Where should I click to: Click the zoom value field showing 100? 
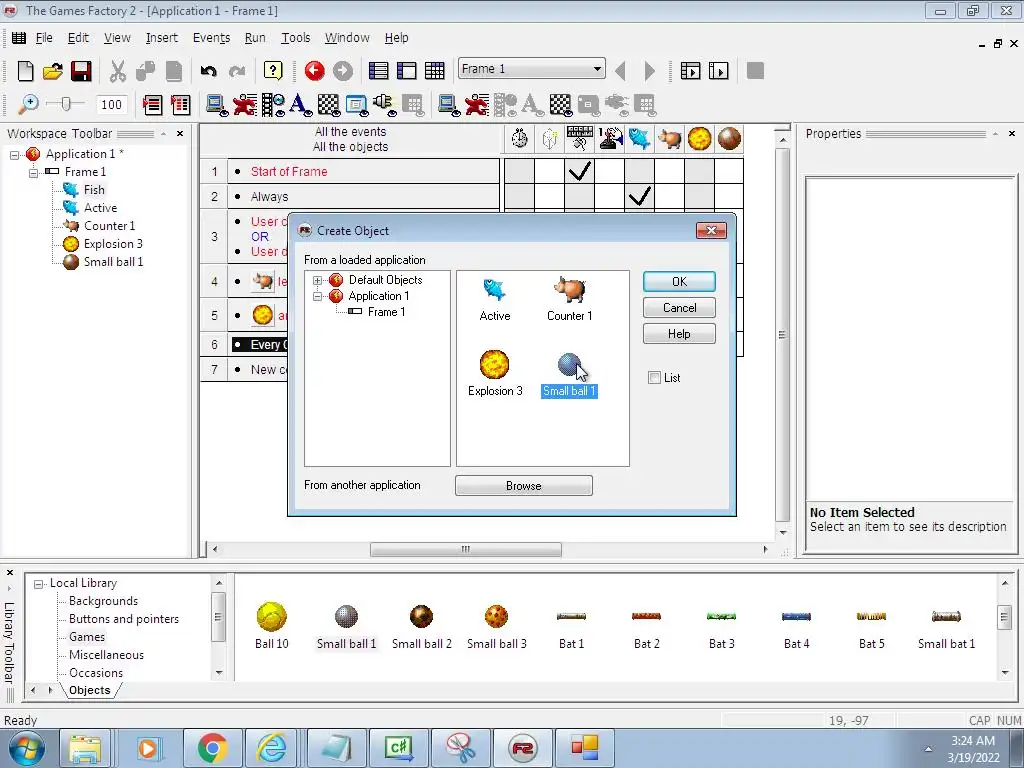tap(111, 104)
